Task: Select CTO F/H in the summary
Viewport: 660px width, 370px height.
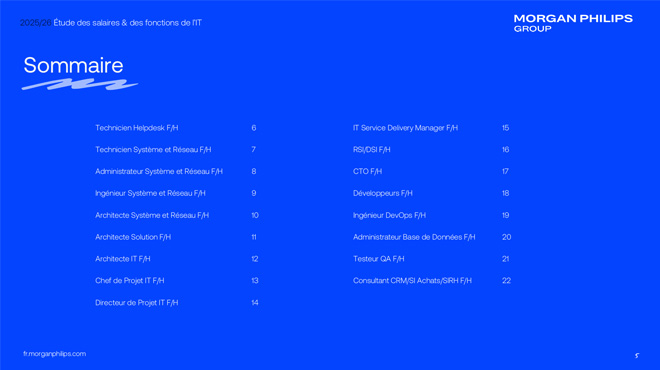Action: [x=367, y=172]
